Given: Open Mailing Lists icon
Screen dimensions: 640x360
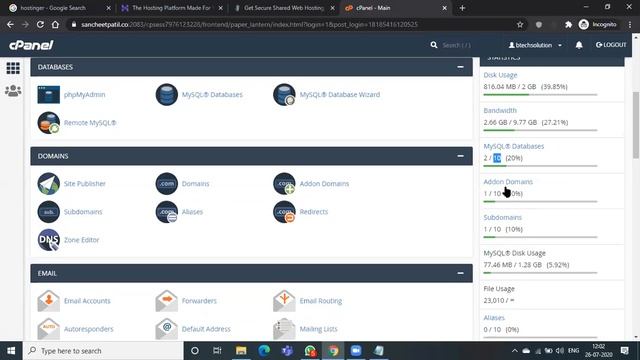Looking at the screenshot, I should pos(284,329).
